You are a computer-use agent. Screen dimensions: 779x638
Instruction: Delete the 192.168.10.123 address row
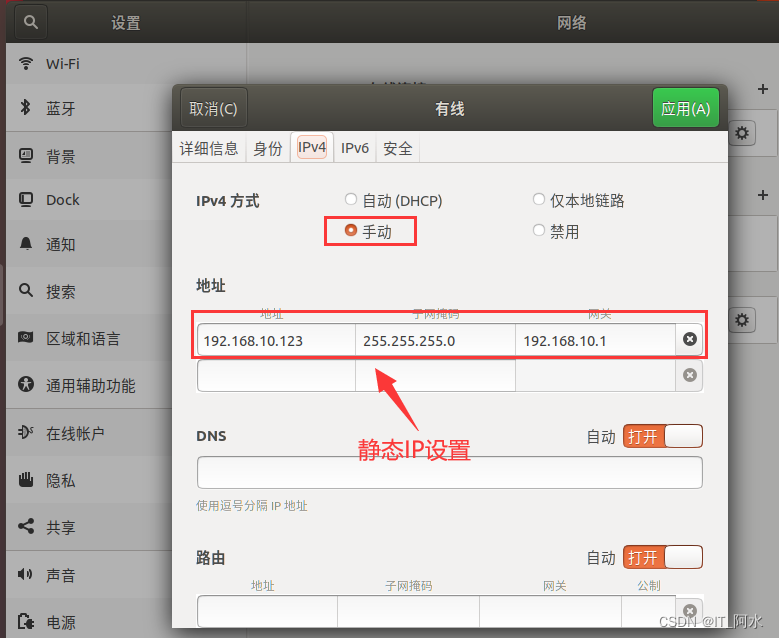tap(690, 339)
